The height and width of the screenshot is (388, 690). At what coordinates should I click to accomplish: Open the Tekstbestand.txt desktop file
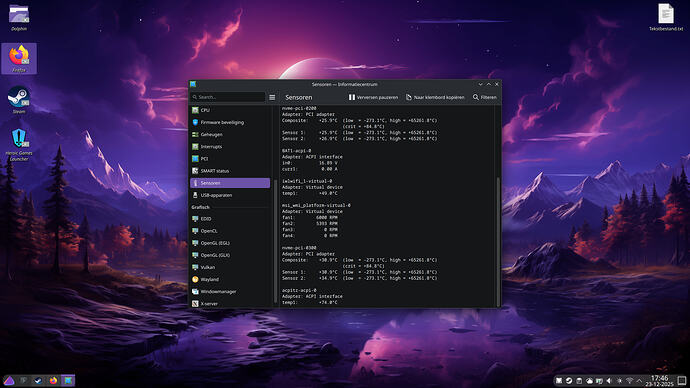666,17
